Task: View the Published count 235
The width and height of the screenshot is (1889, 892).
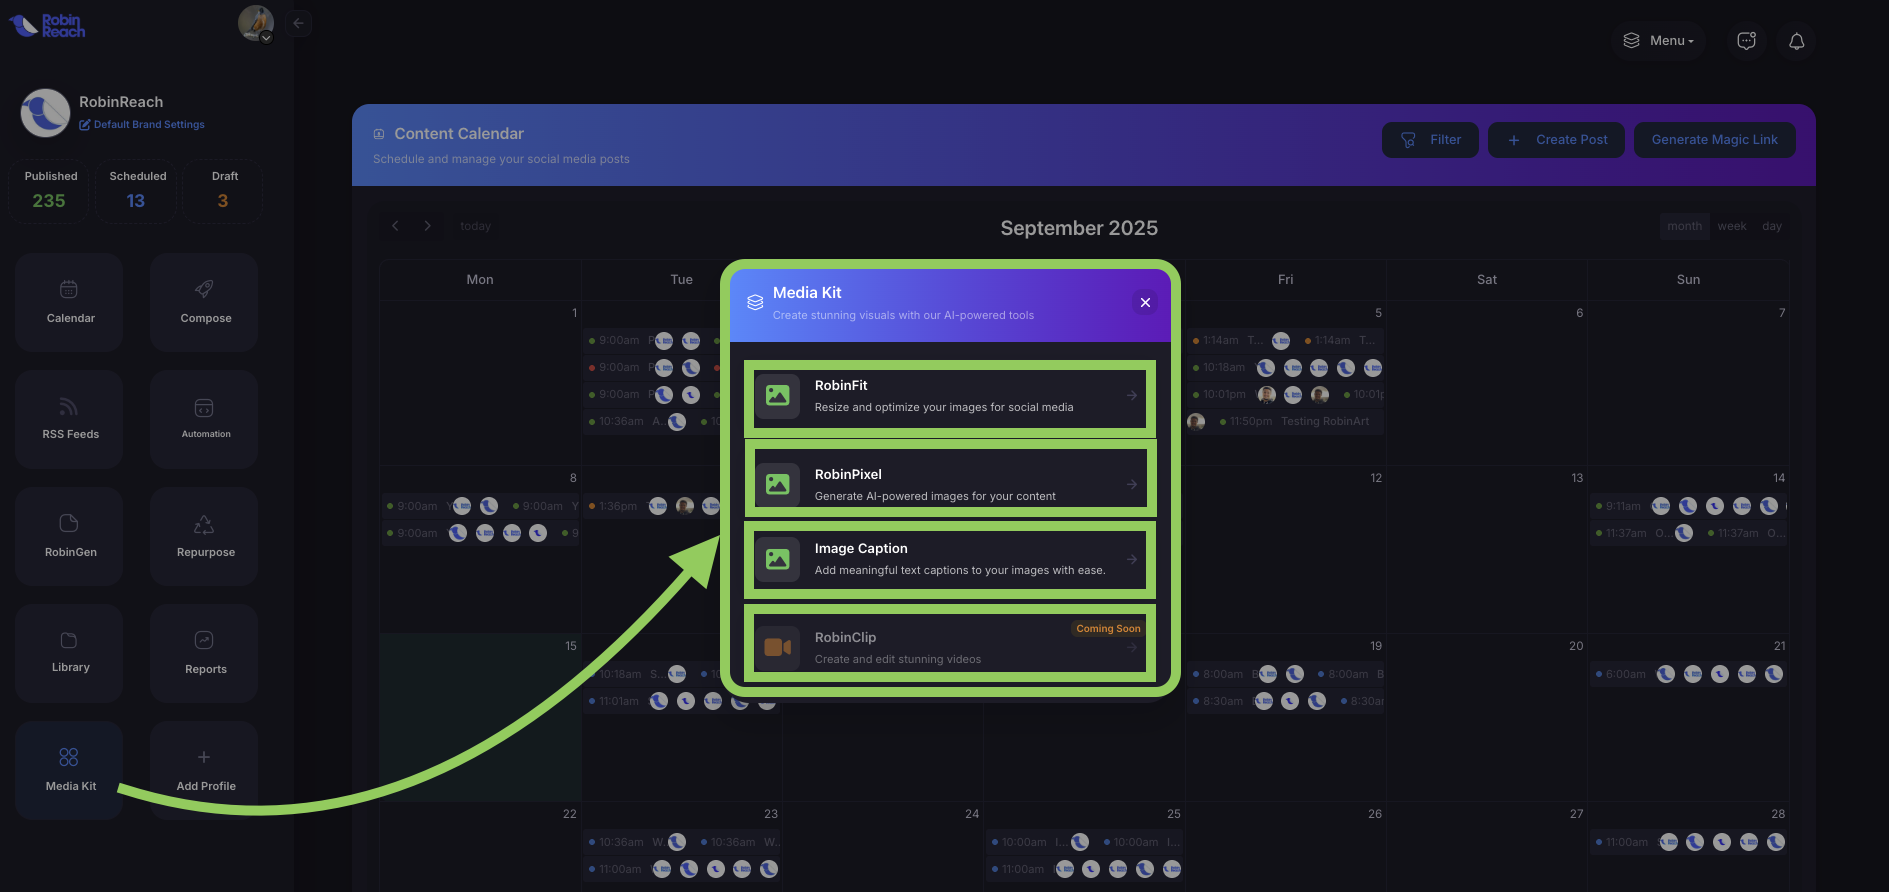Action: pyautogui.click(x=49, y=201)
